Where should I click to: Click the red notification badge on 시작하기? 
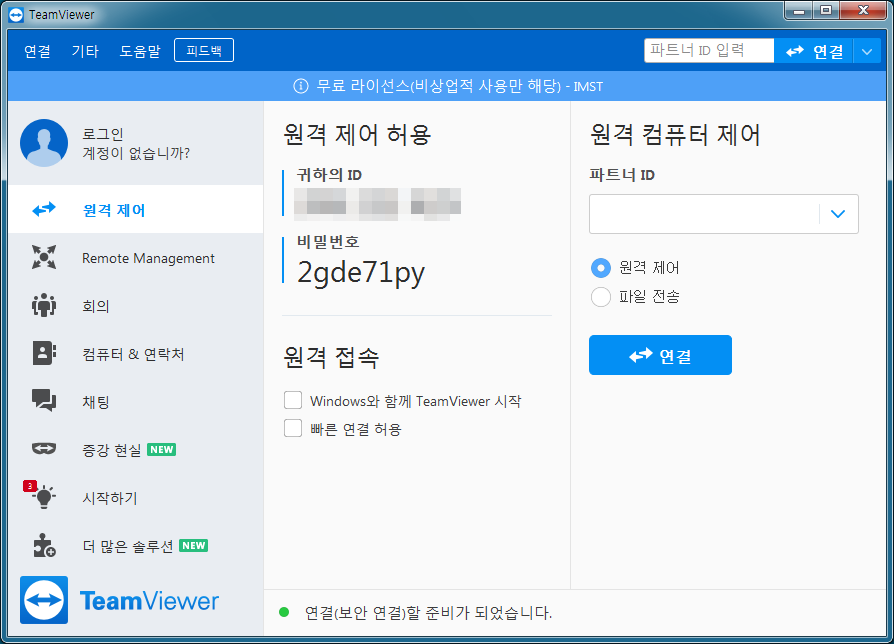click(30, 486)
